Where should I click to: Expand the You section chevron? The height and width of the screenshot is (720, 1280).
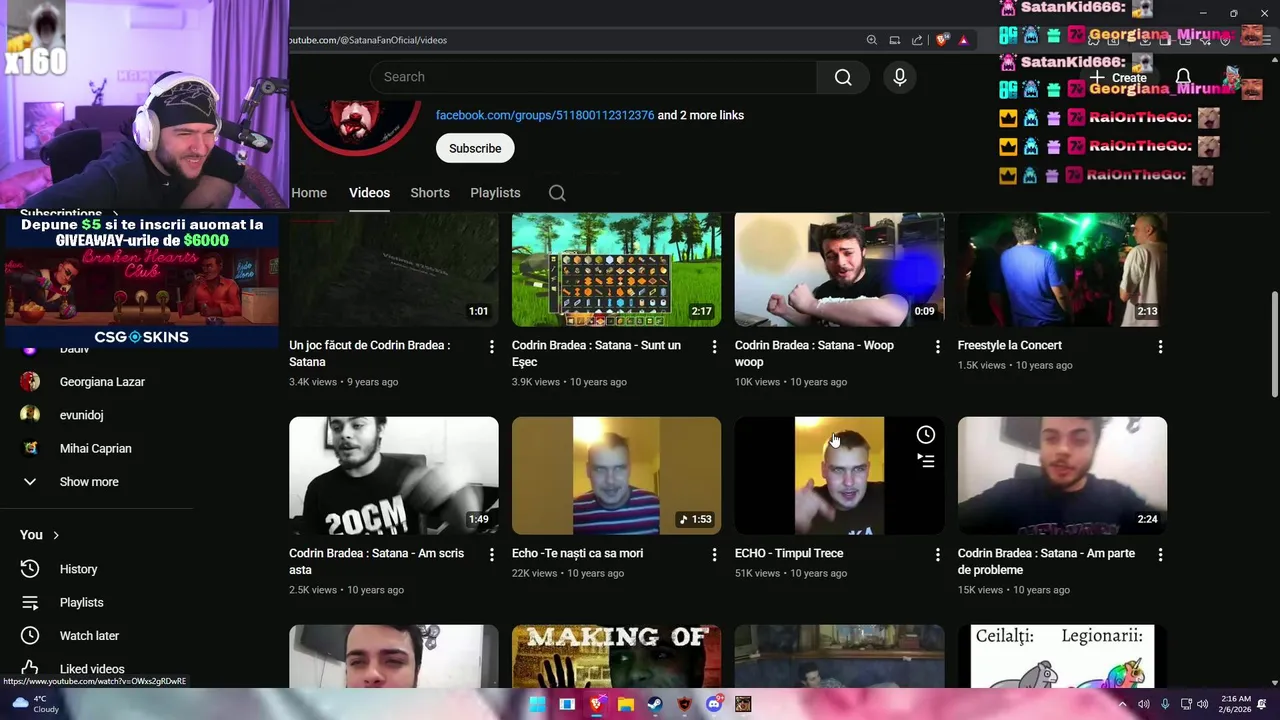(56, 535)
